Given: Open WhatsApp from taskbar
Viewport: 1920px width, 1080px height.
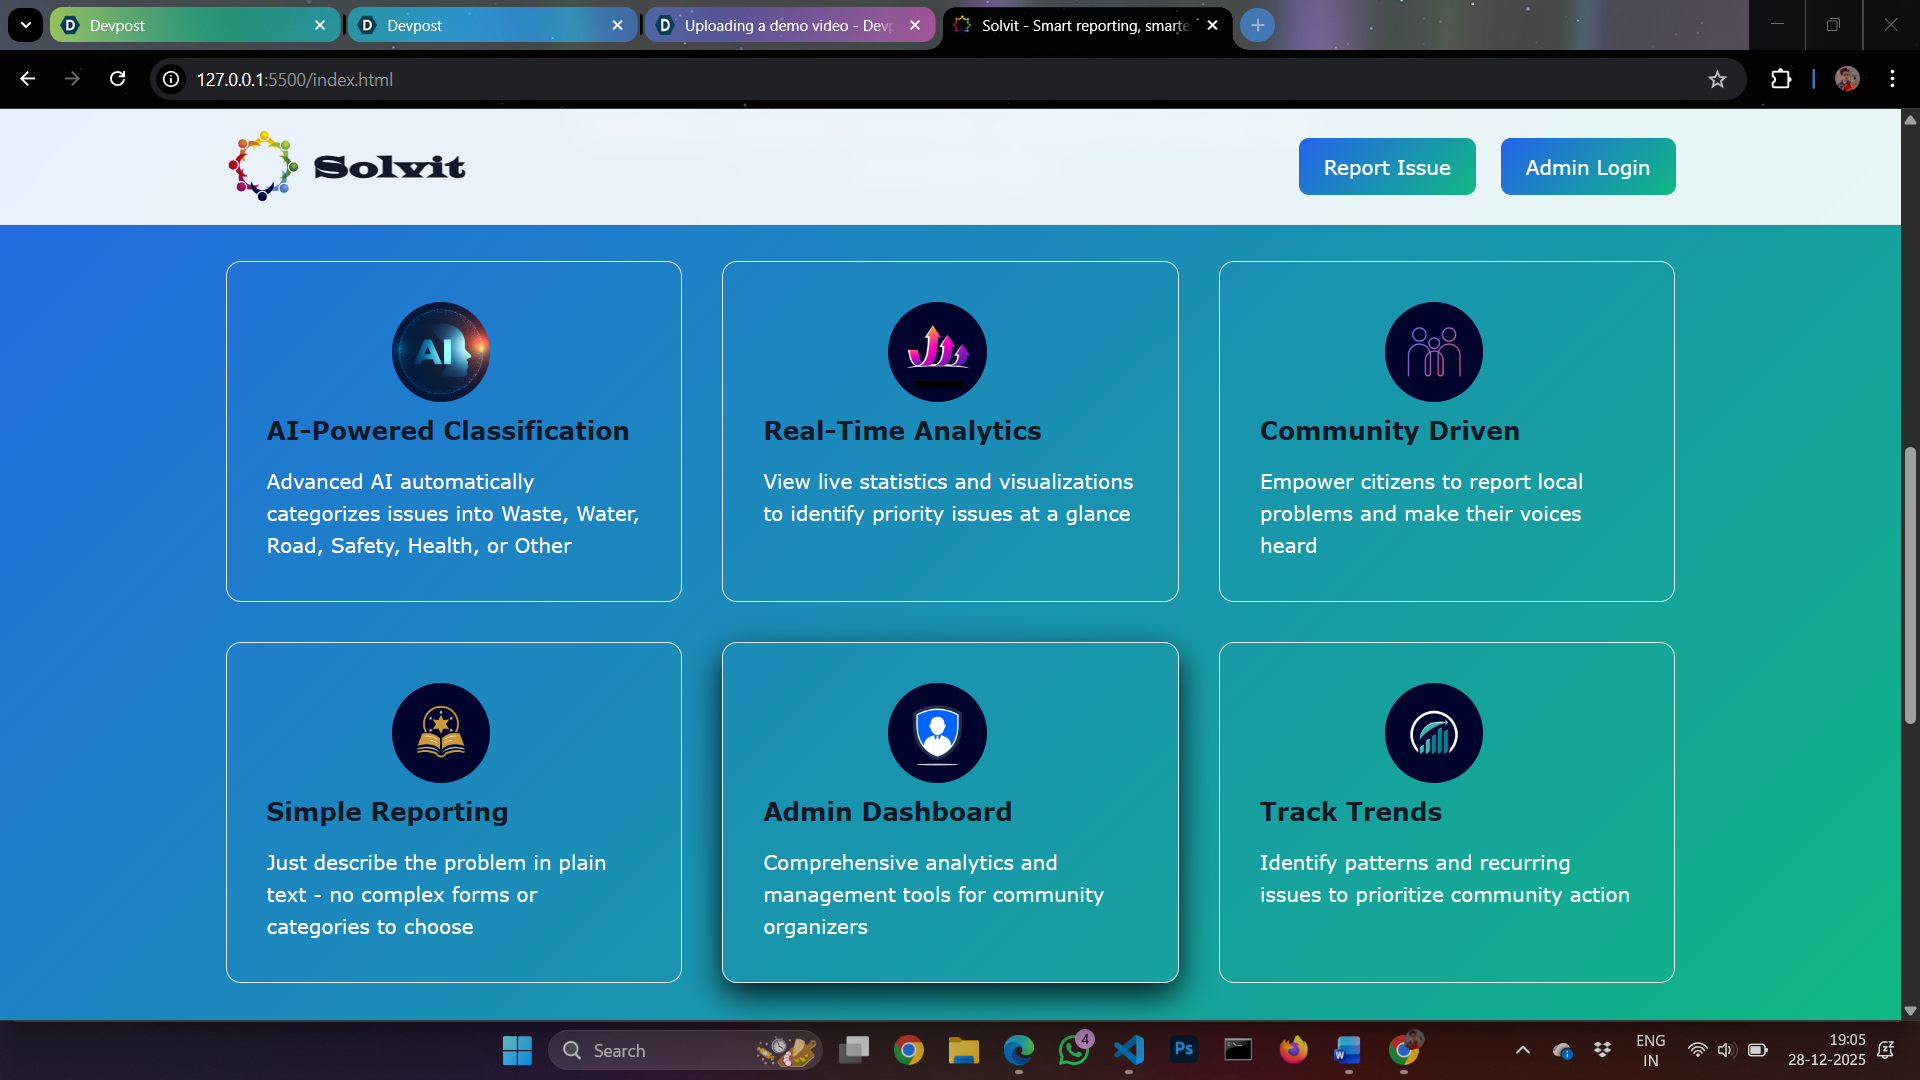Looking at the screenshot, I should pyautogui.click(x=1074, y=1050).
